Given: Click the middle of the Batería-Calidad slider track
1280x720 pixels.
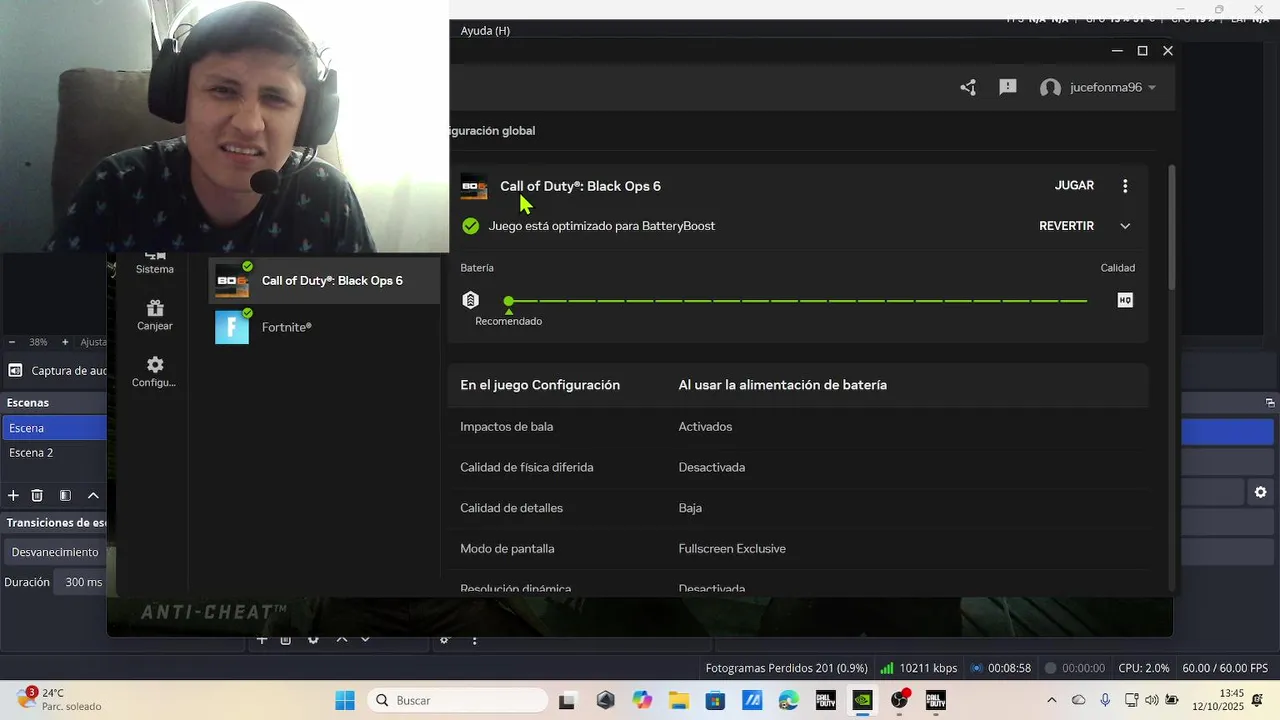Looking at the screenshot, I should (x=798, y=301).
